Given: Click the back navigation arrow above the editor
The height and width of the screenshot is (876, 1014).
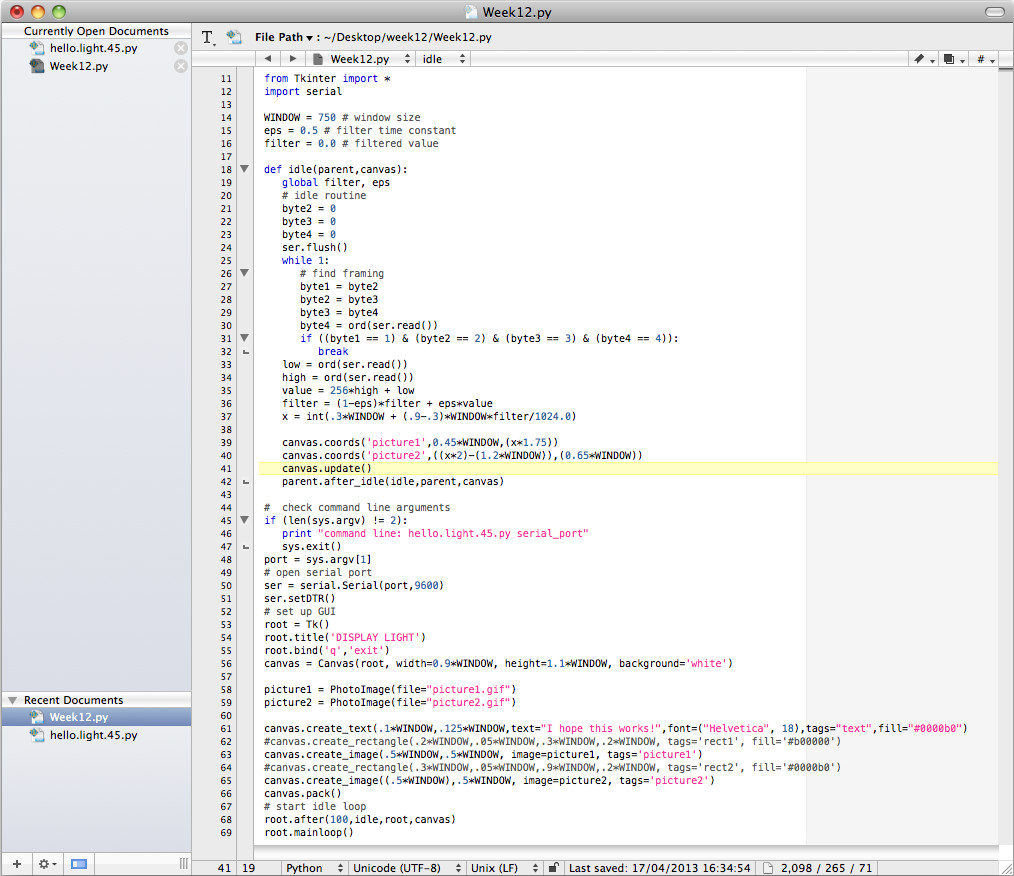Looking at the screenshot, I should 267,59.
